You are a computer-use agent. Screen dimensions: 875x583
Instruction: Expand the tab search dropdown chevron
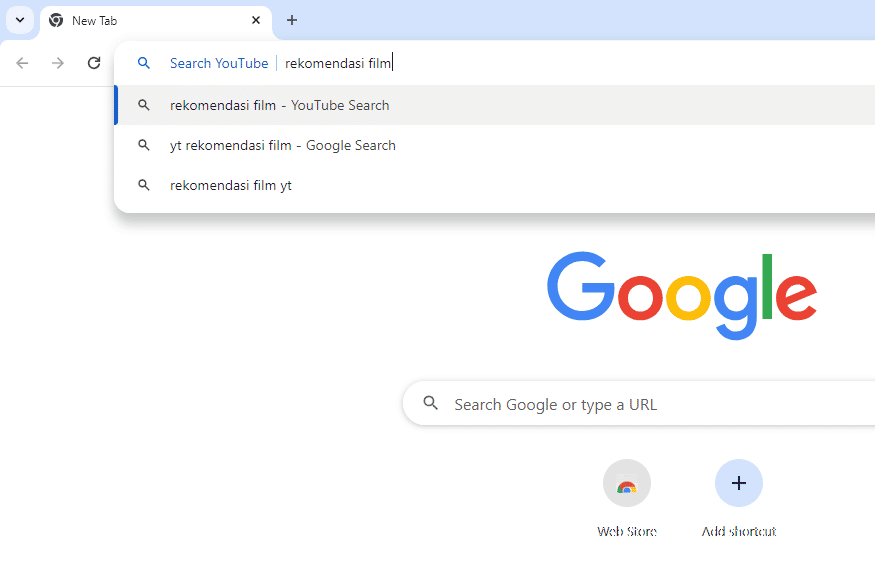[20, 21]
